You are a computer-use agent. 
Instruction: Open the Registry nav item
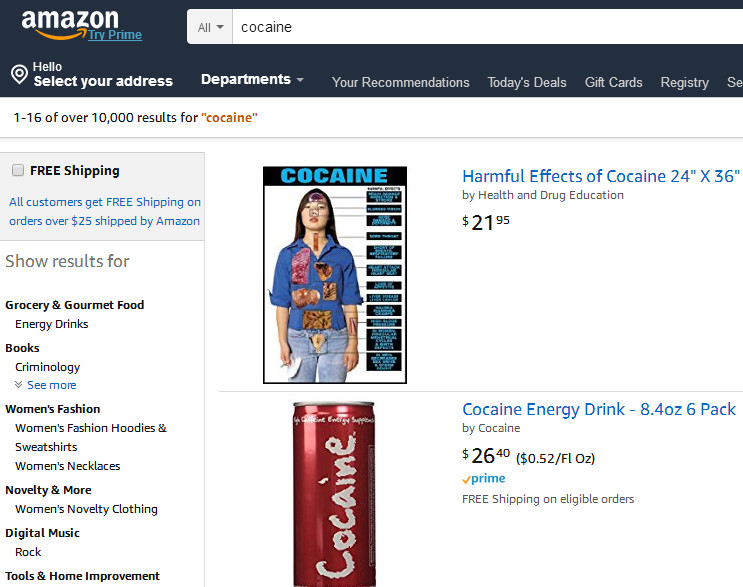684,82
